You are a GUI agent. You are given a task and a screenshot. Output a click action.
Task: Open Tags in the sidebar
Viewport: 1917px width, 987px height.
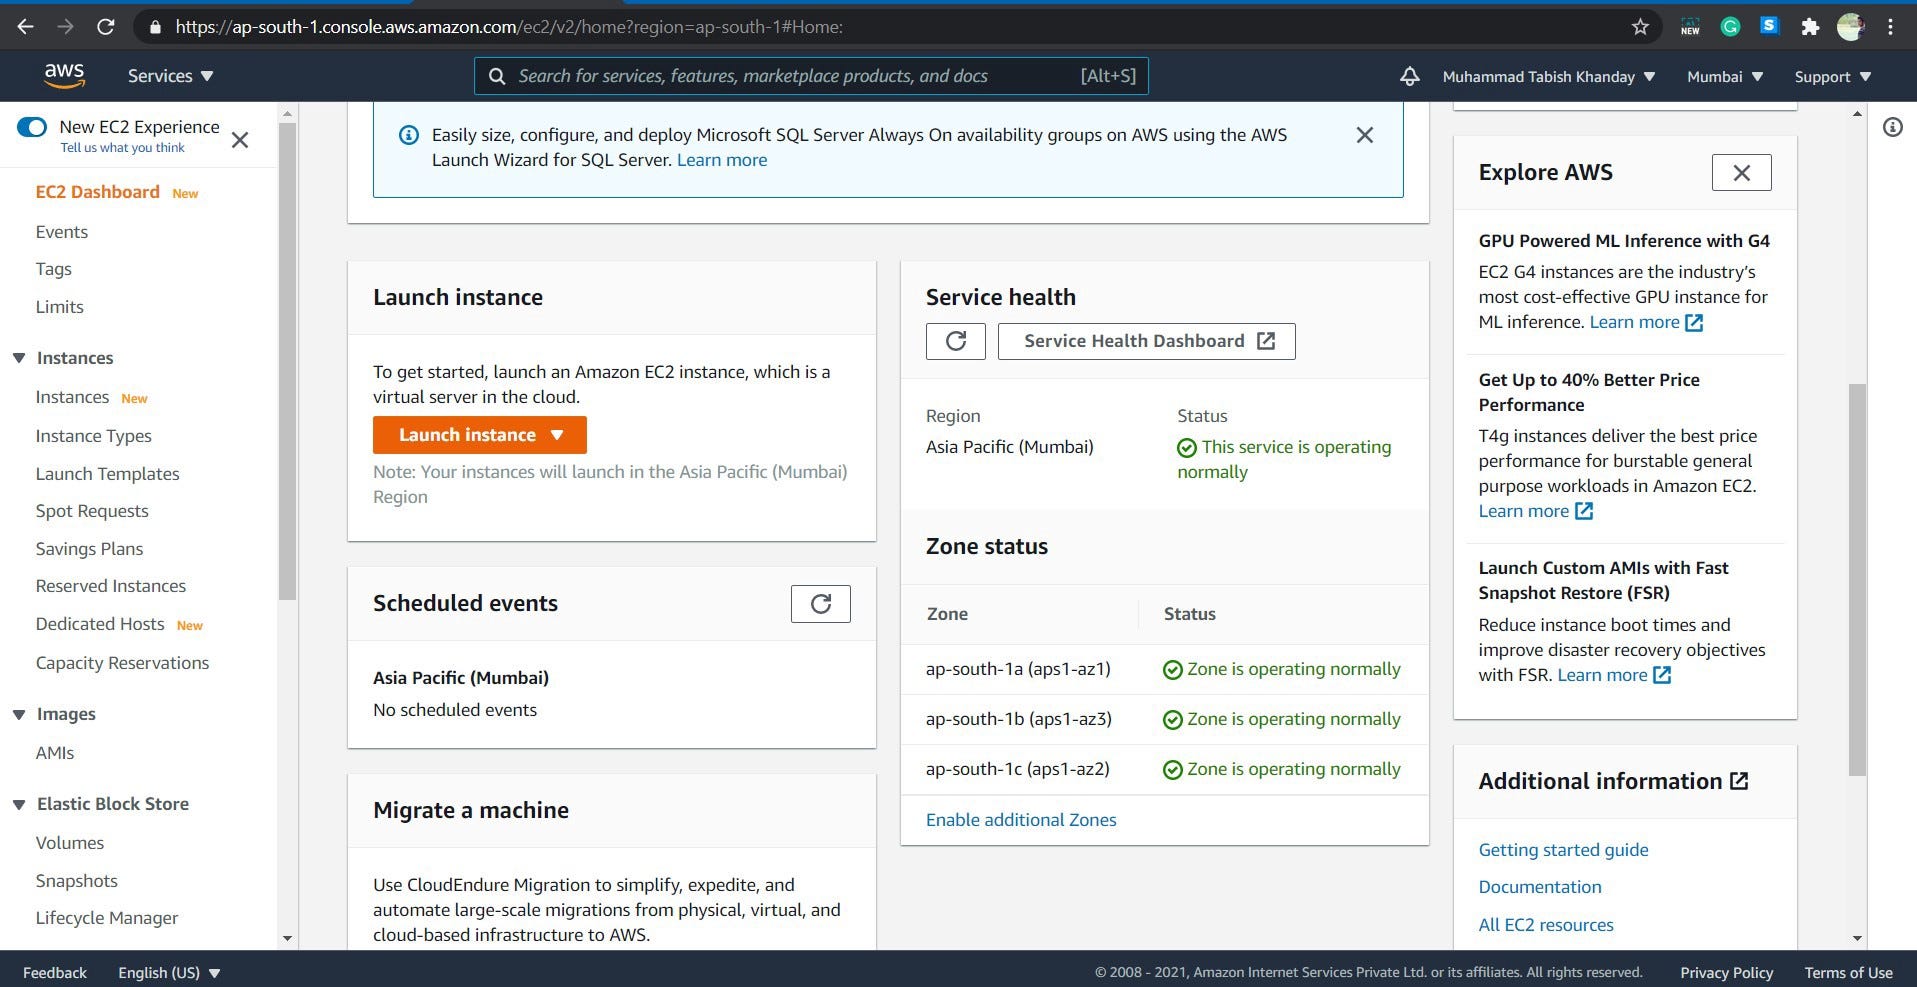[x=54, y=269]
